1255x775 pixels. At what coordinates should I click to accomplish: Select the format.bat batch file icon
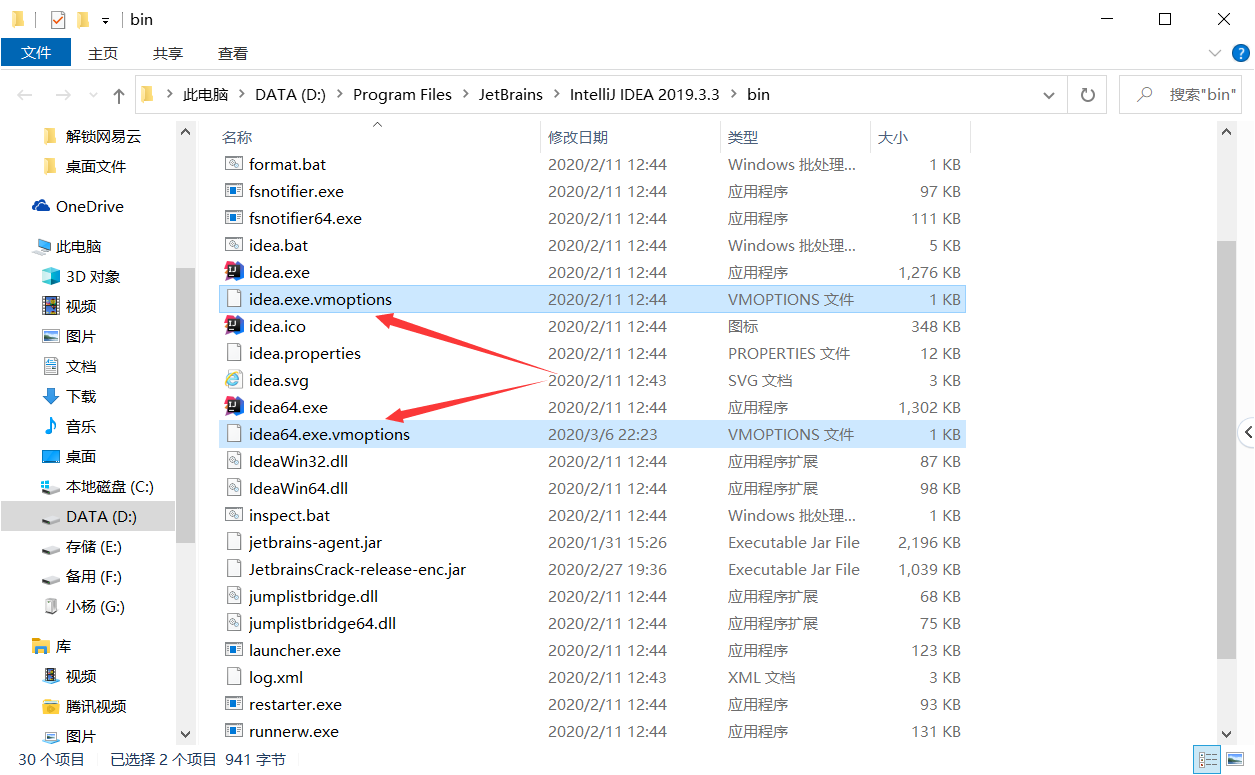(x=234, y=164)
